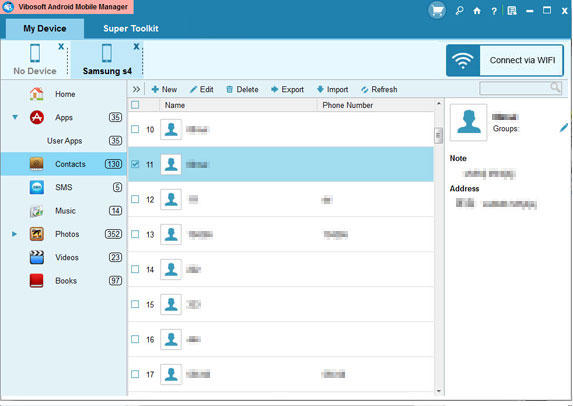The width and height of the screenshot is (573, 406).
Task: Close the Samsung s4 device tab
Action: click(x=136, y=46)
